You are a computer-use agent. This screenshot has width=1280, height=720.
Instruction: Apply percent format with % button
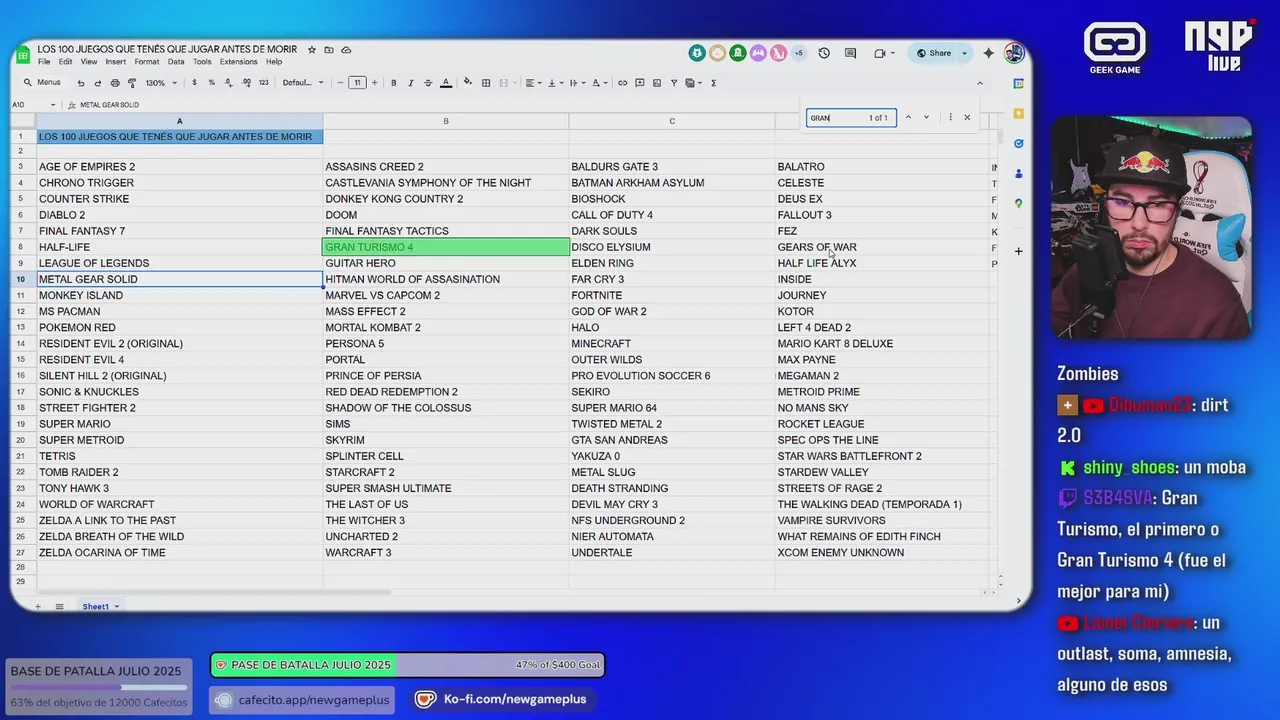point(211,83)
